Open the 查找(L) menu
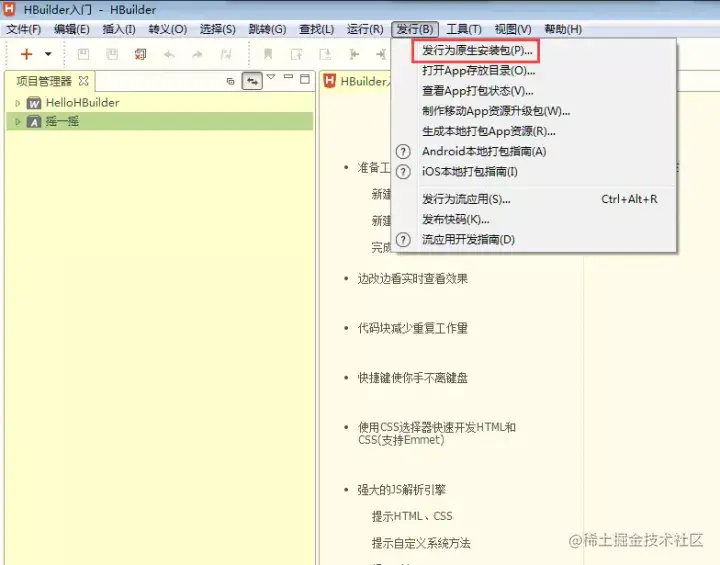The width and height of the screenshot is (720, 565). [x=316, y=29]
